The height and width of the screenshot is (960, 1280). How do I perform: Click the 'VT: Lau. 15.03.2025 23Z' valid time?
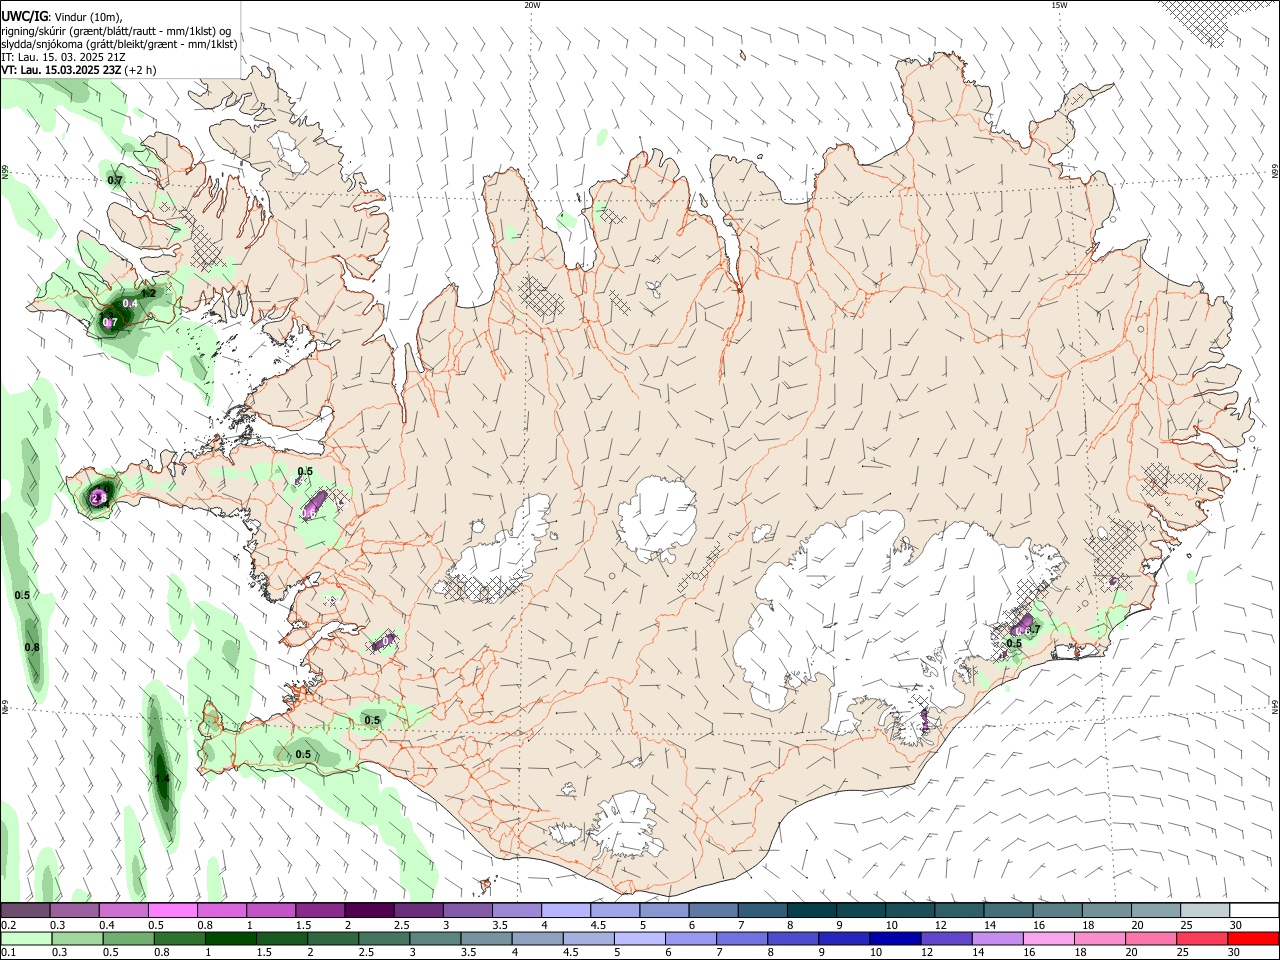pyautogui.click(x=62, y=70)
